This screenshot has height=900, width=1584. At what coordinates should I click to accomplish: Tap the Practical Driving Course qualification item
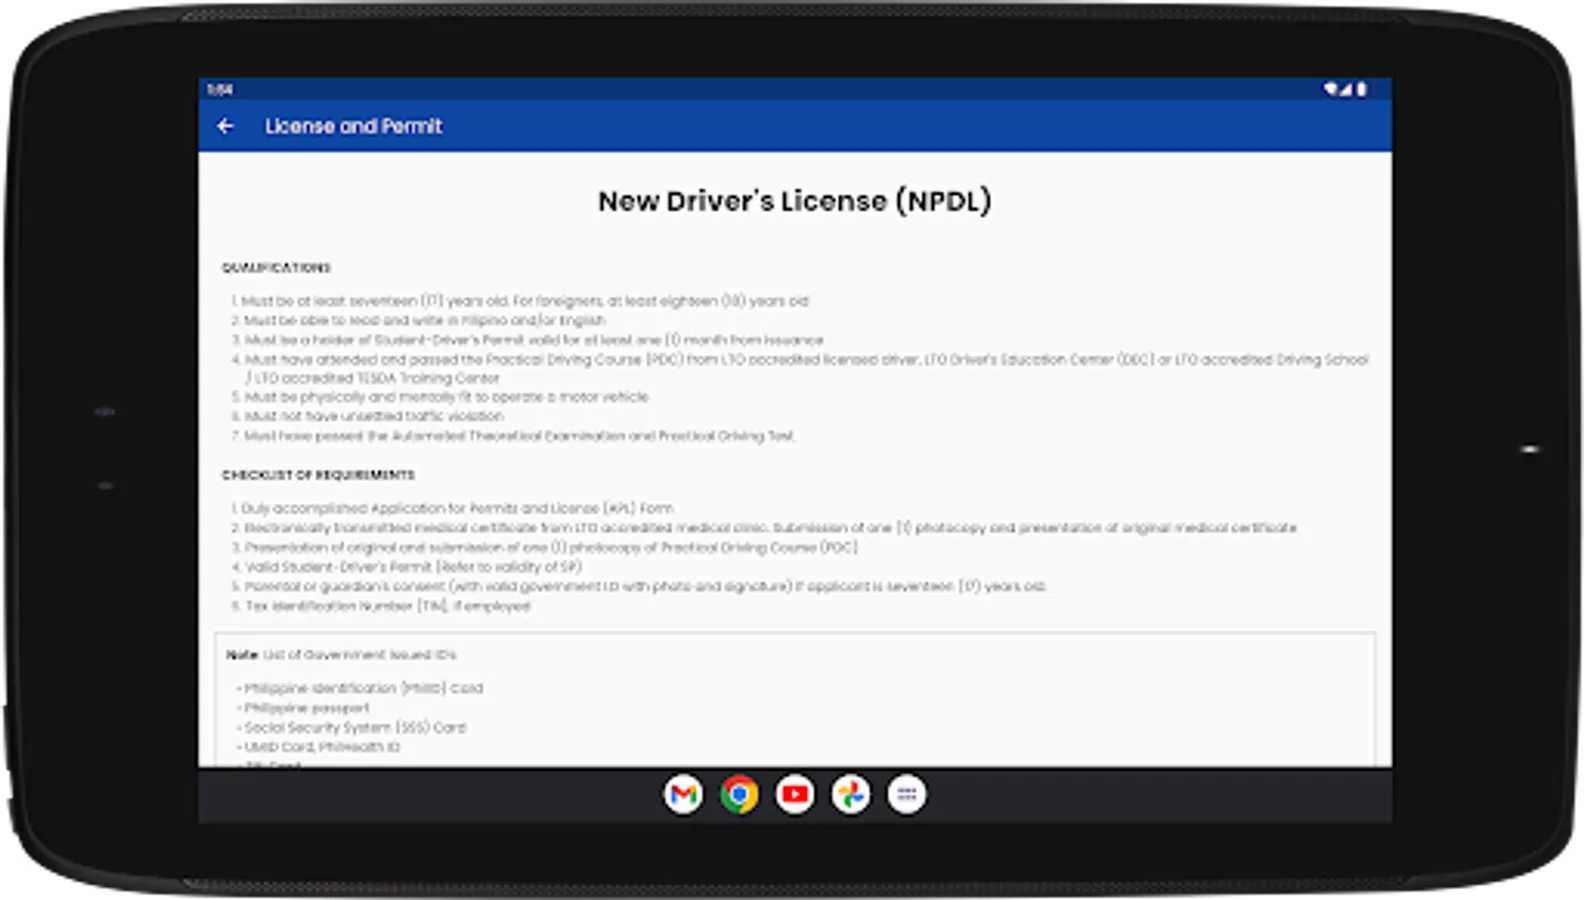click(x=800, y=360)
